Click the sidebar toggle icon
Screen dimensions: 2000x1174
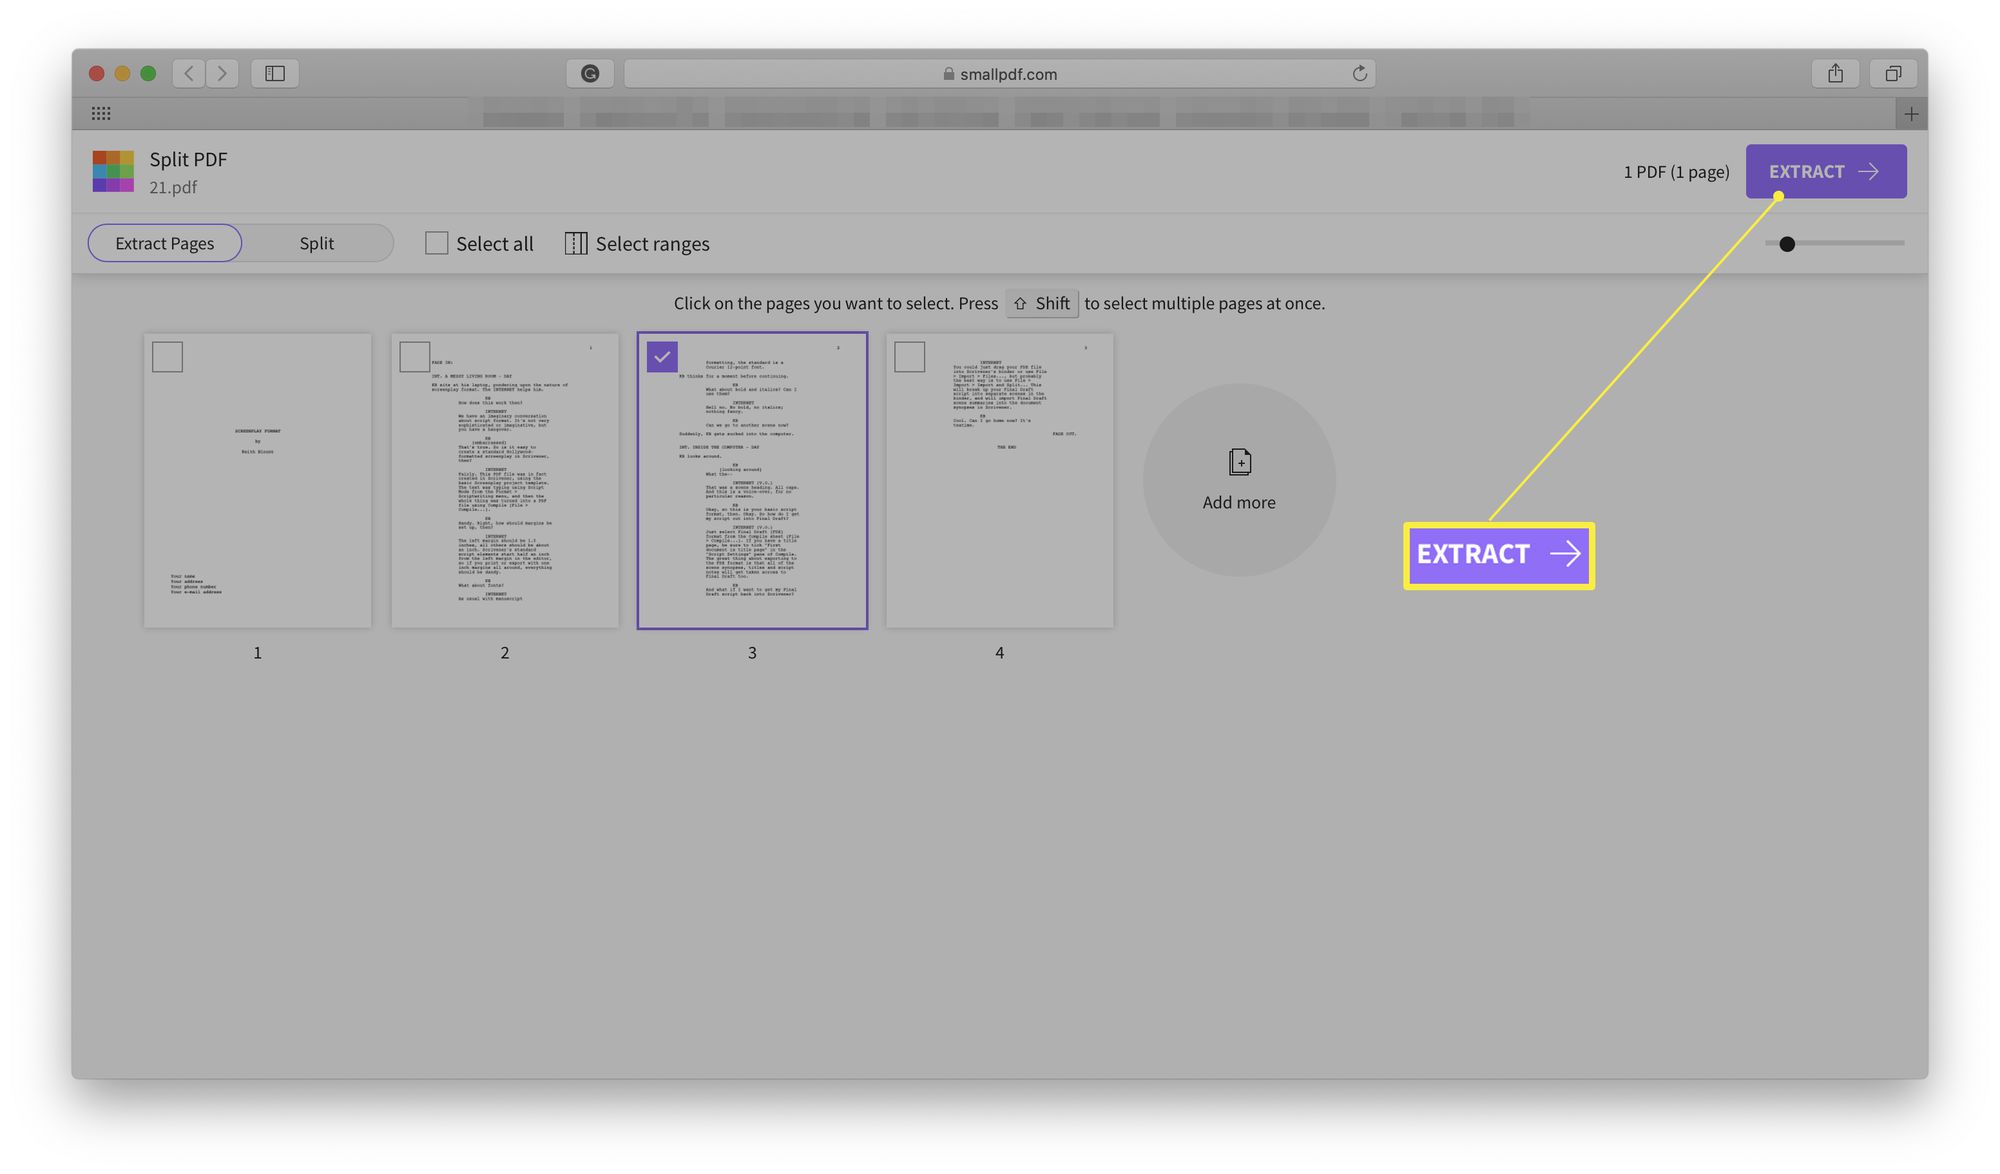275,71
